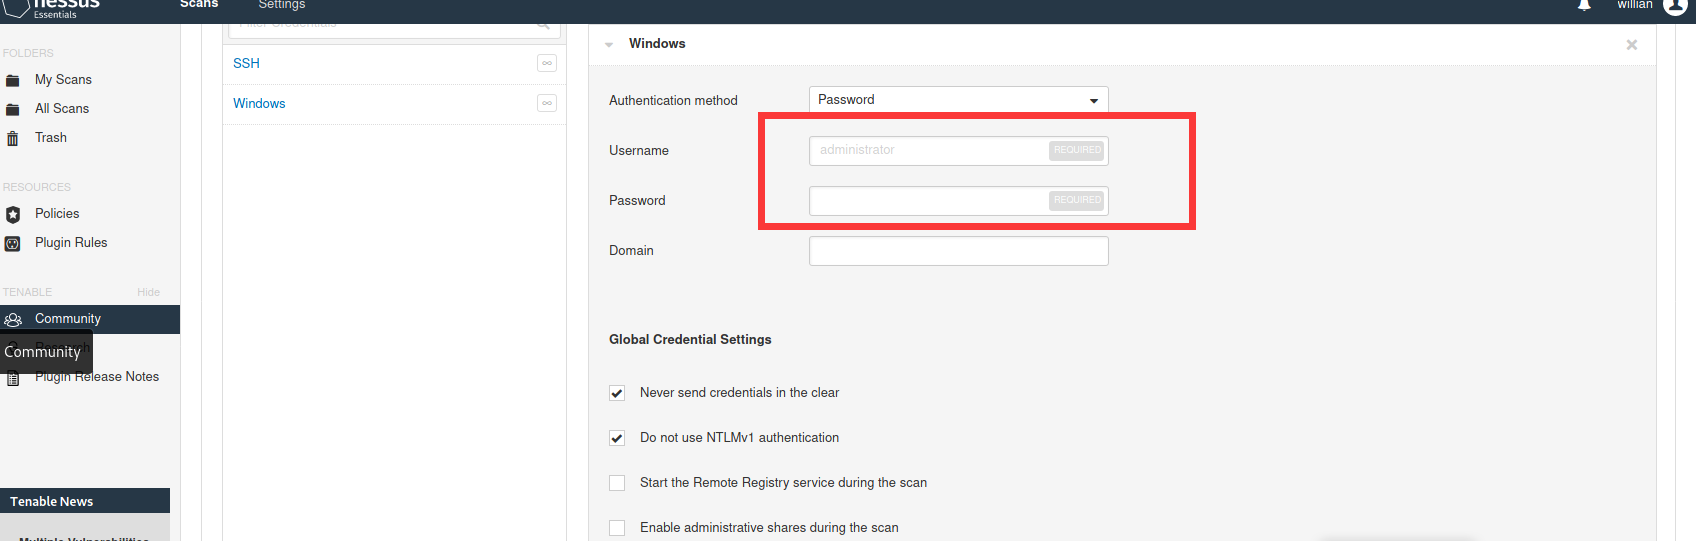Open the Authentication method dropdown
This screenshot has height=541, width=1696.
[958, 100]
